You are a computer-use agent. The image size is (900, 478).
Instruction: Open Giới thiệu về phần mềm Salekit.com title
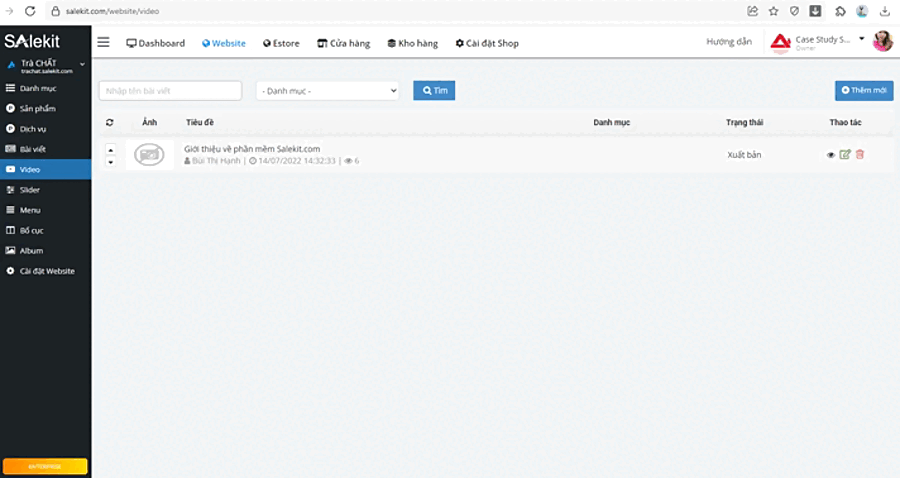coord(252,149)
